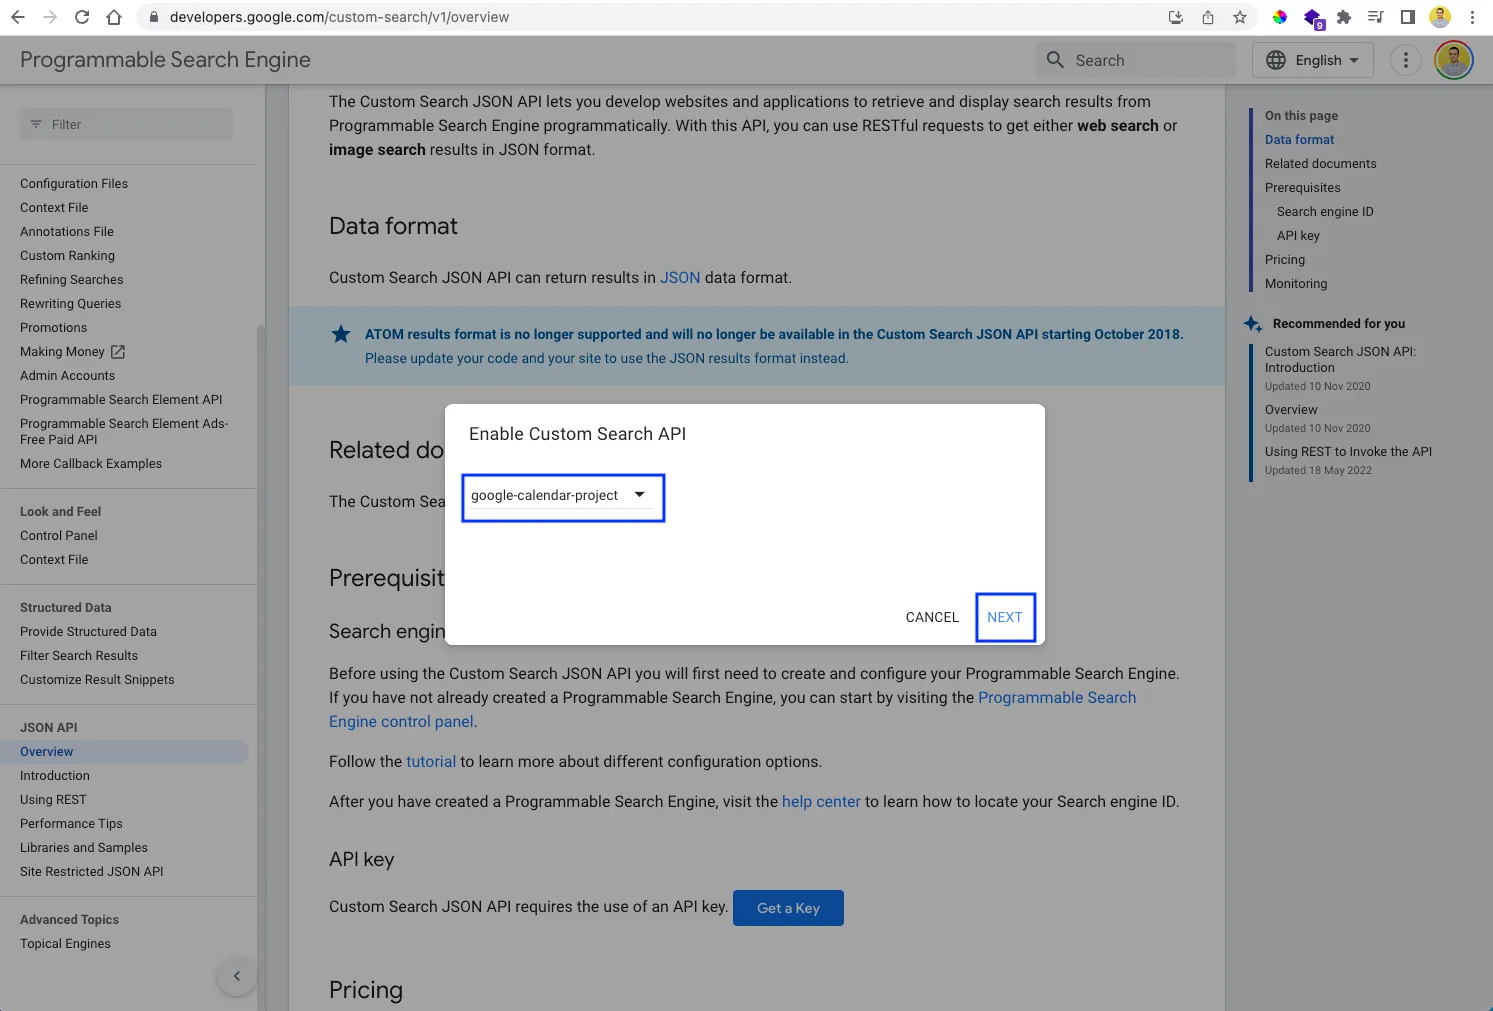Click CANCEL in the dialog
Image resolution: width=1493 pixels, height=1011 pixels.
click(x=932, y=617)
